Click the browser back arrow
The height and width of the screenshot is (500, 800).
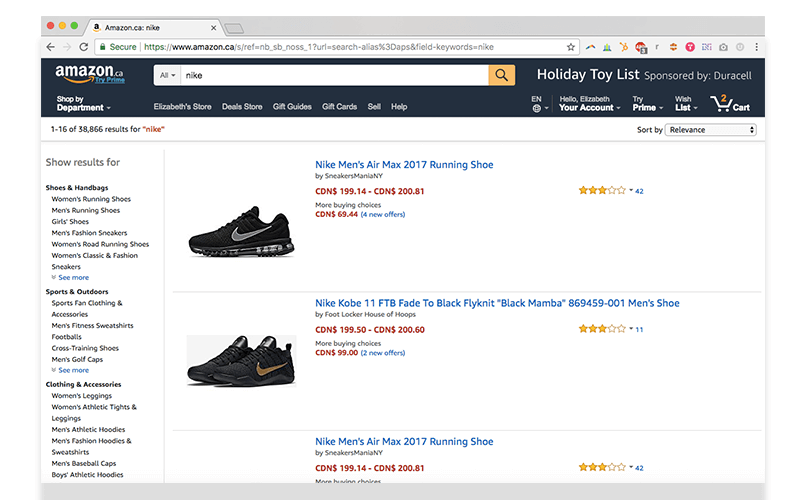[x=51, y=47]
